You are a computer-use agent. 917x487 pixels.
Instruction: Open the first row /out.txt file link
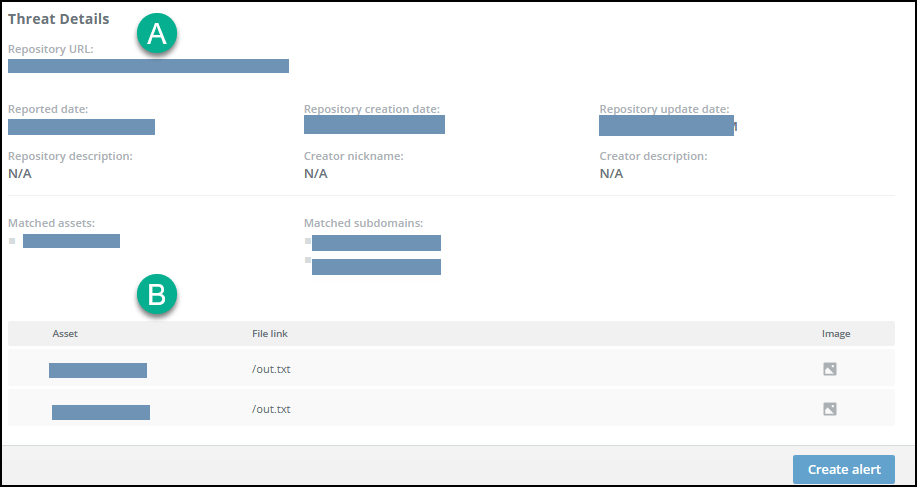[x=271, y=369]
